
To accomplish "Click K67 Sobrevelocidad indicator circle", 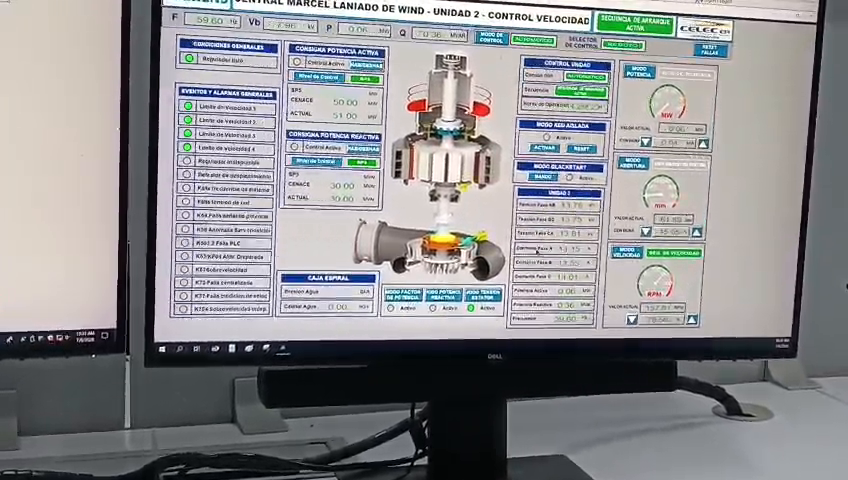I will pyautogui.click(x=184, y=269).
